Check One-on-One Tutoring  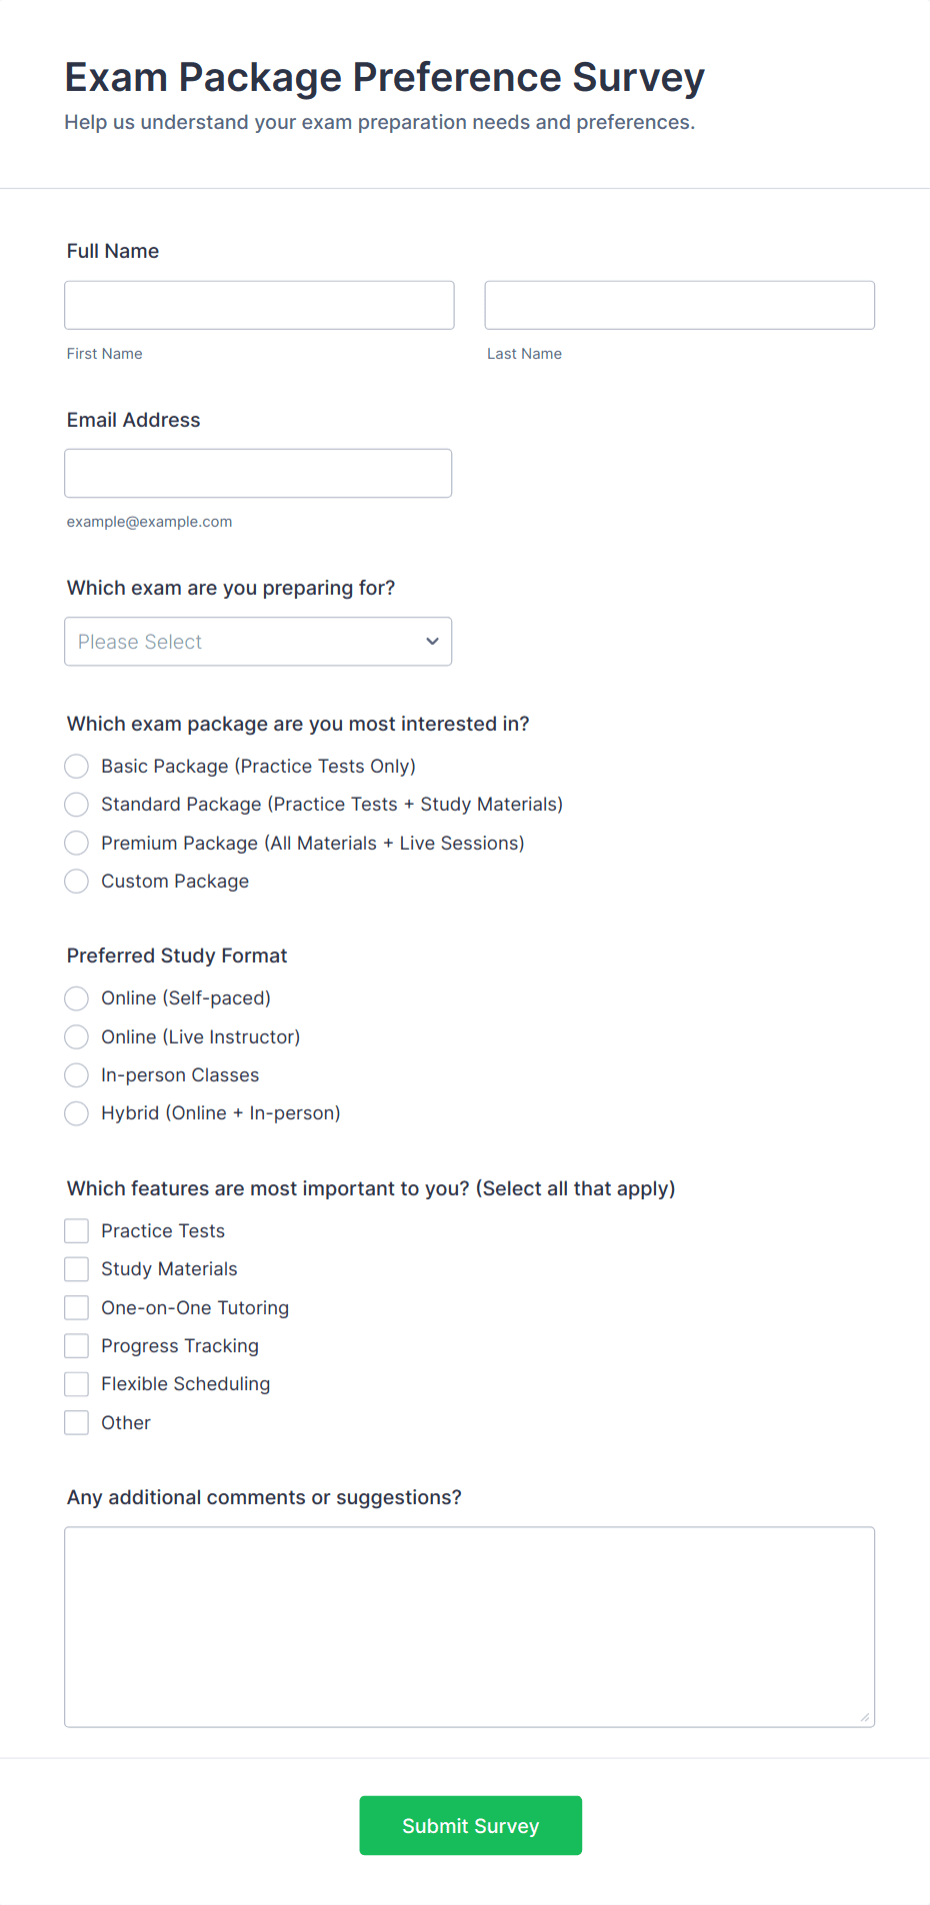76,1307
